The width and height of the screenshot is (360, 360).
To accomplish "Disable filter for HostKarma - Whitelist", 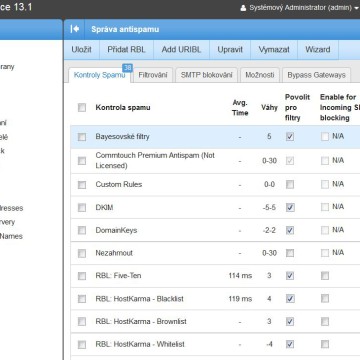I will (x=290, y=344).
